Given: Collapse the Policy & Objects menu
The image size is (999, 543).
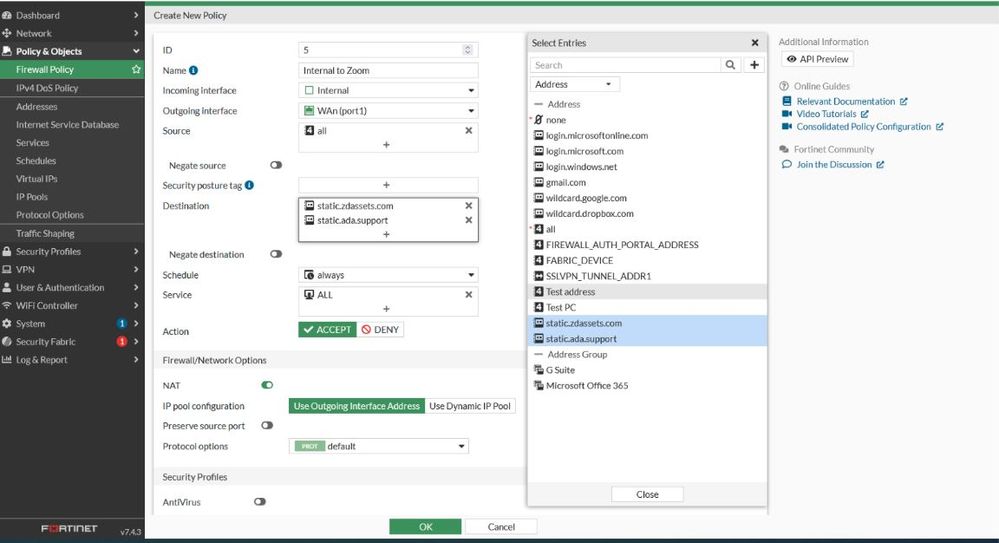Looking at the screenshot, I should coord(136,51).
